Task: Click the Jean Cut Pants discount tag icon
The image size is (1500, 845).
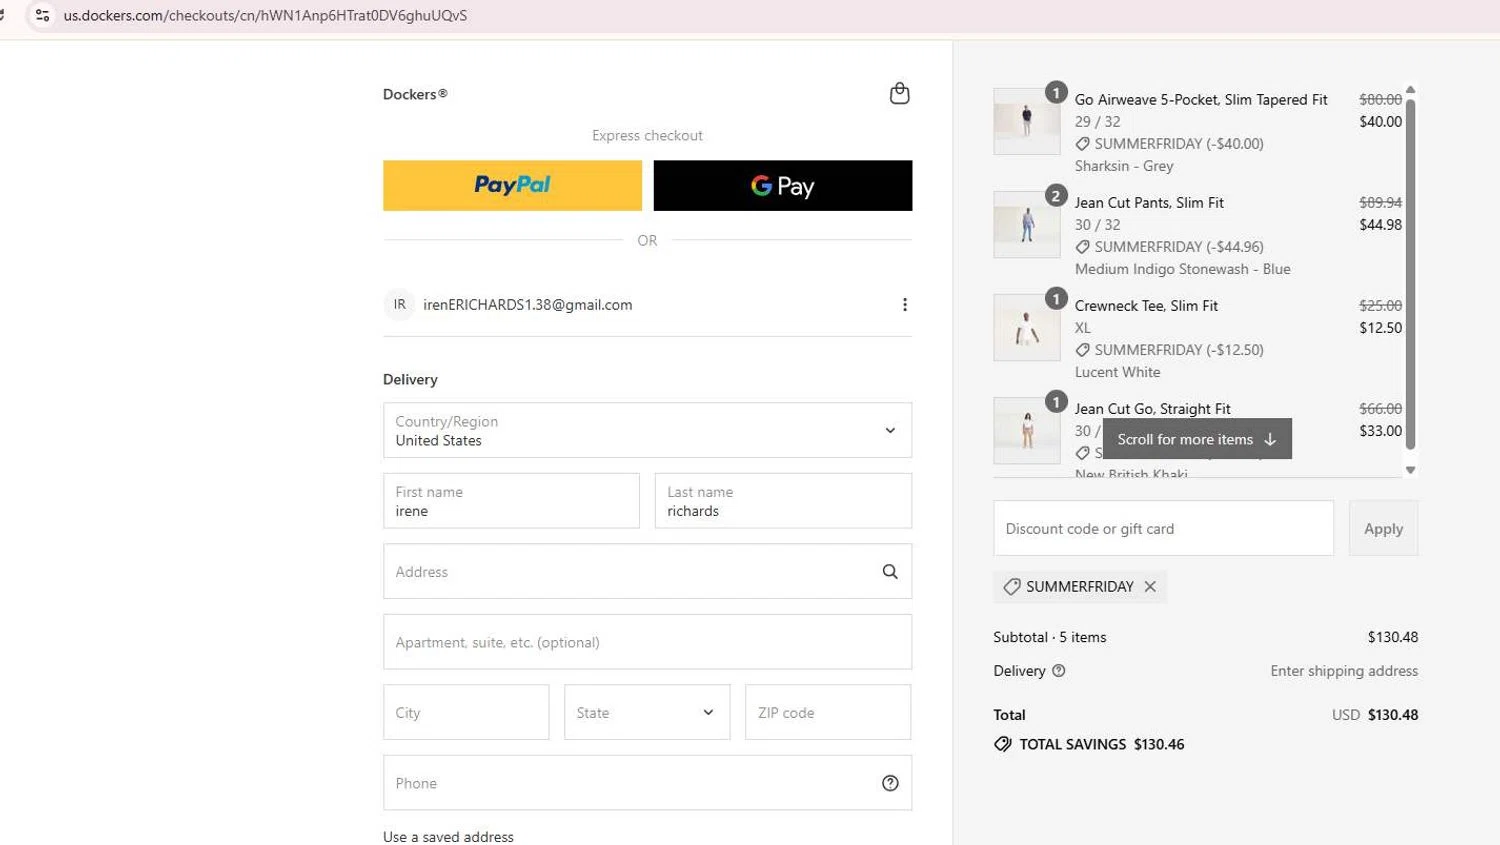Action: coord(1082,247)
